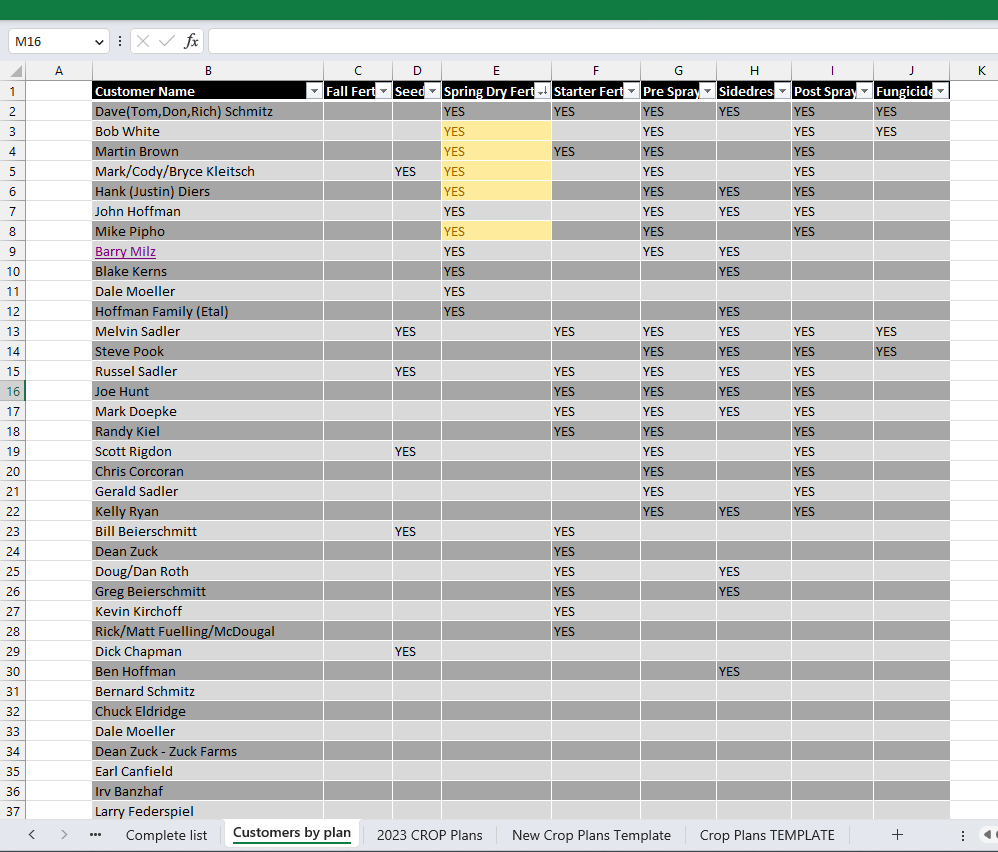Switch to 2023 CROP Plans tab
This screenshot has width=998, height=852.
(x=430, y=835)
